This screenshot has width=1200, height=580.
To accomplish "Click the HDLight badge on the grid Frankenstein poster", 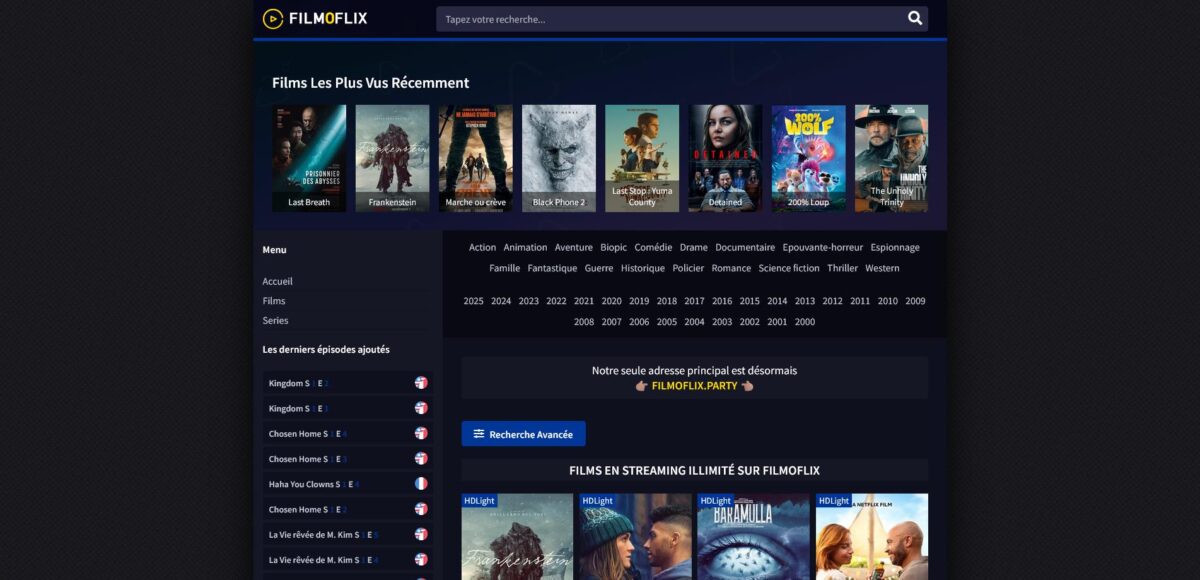I will coord(479,500).
